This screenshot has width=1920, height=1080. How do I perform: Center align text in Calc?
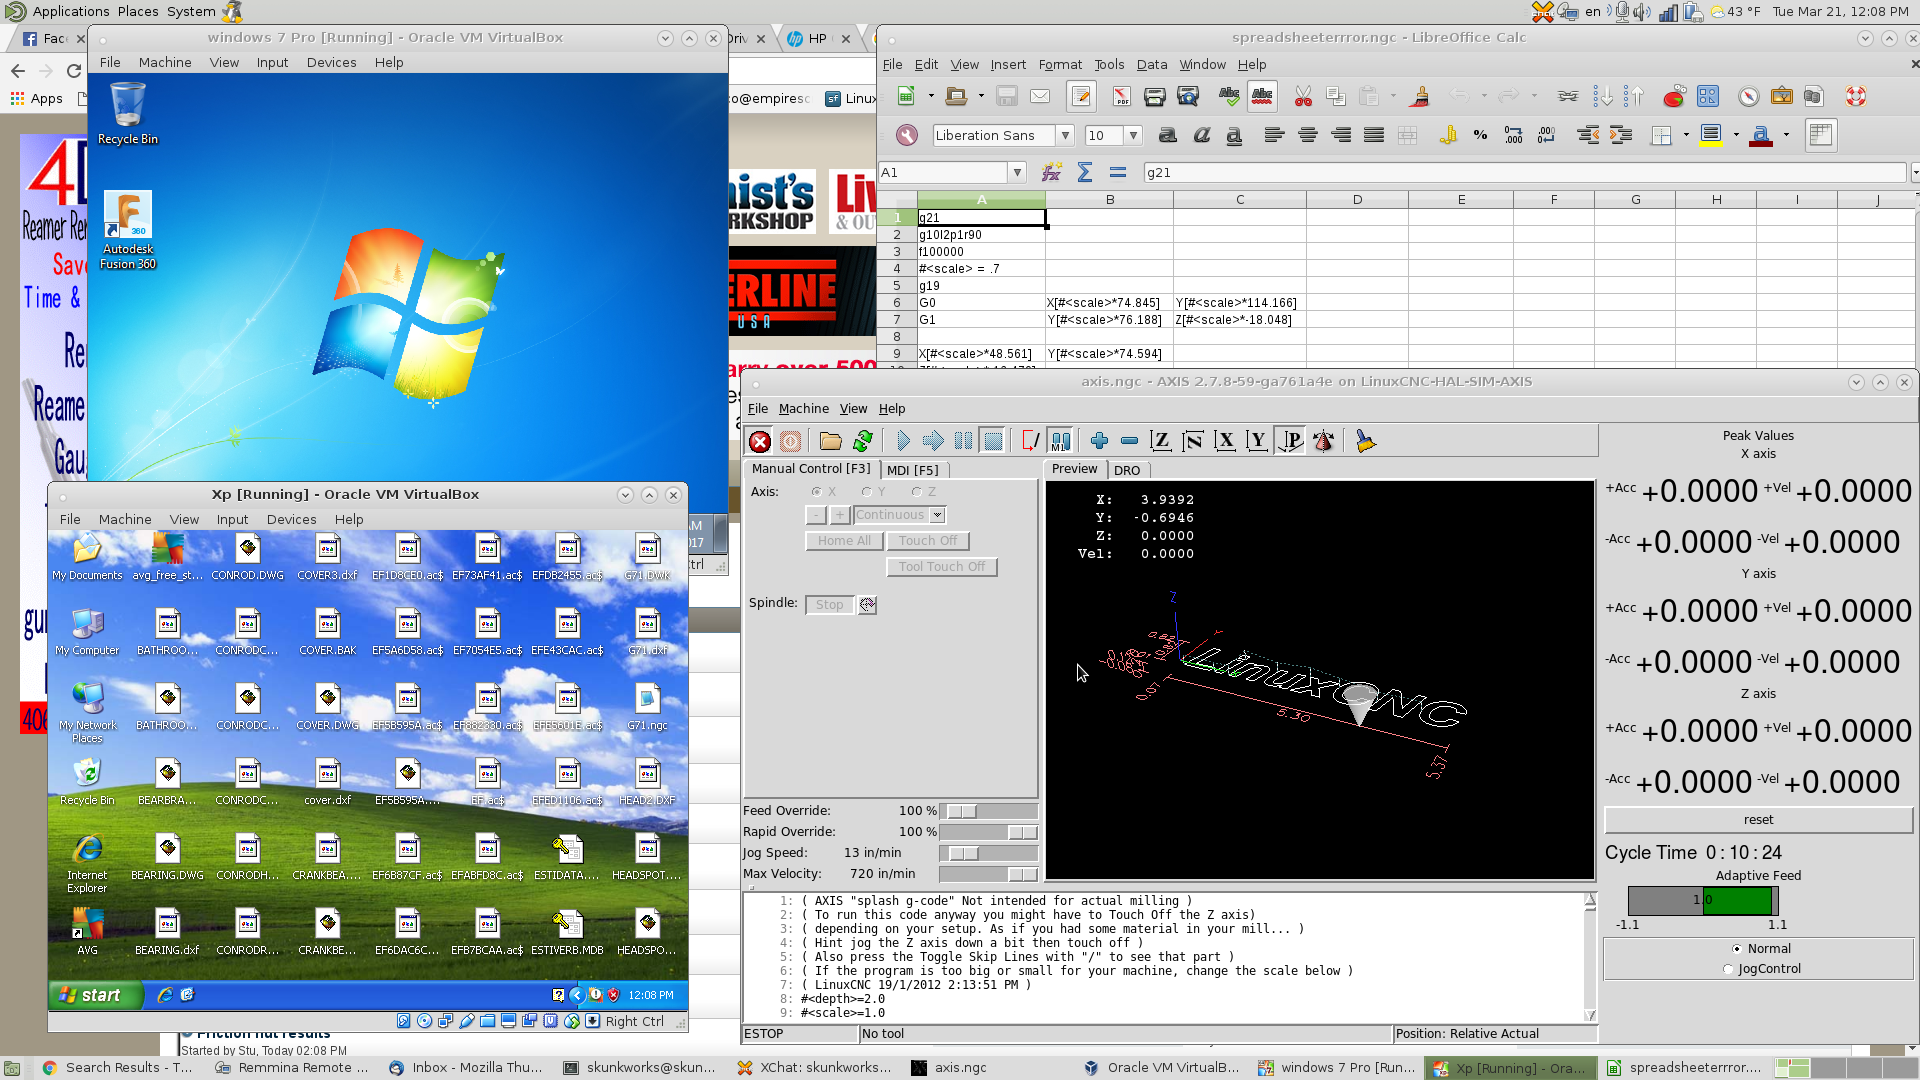1307,136
